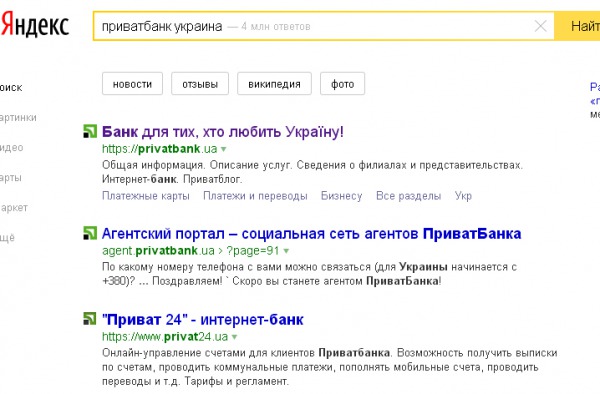This screenshot has height=394, width=600.
Task: Click the 4 млн ответов result count
Action: pyautogui.click(x=276, y=26)
